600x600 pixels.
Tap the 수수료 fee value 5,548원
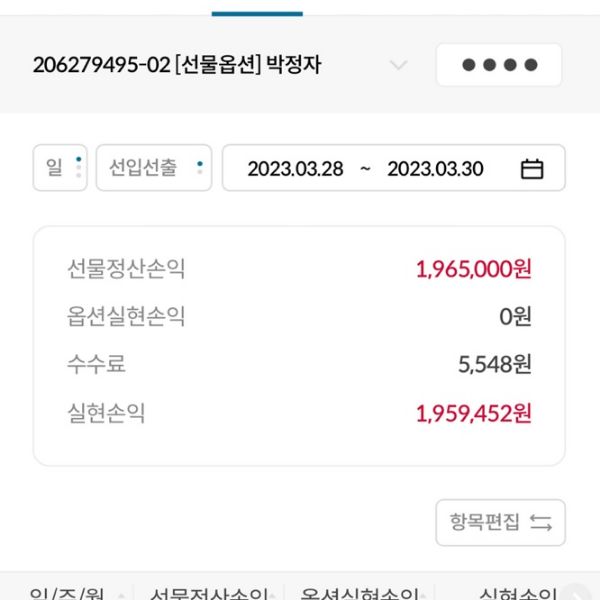tap(494, 365)
